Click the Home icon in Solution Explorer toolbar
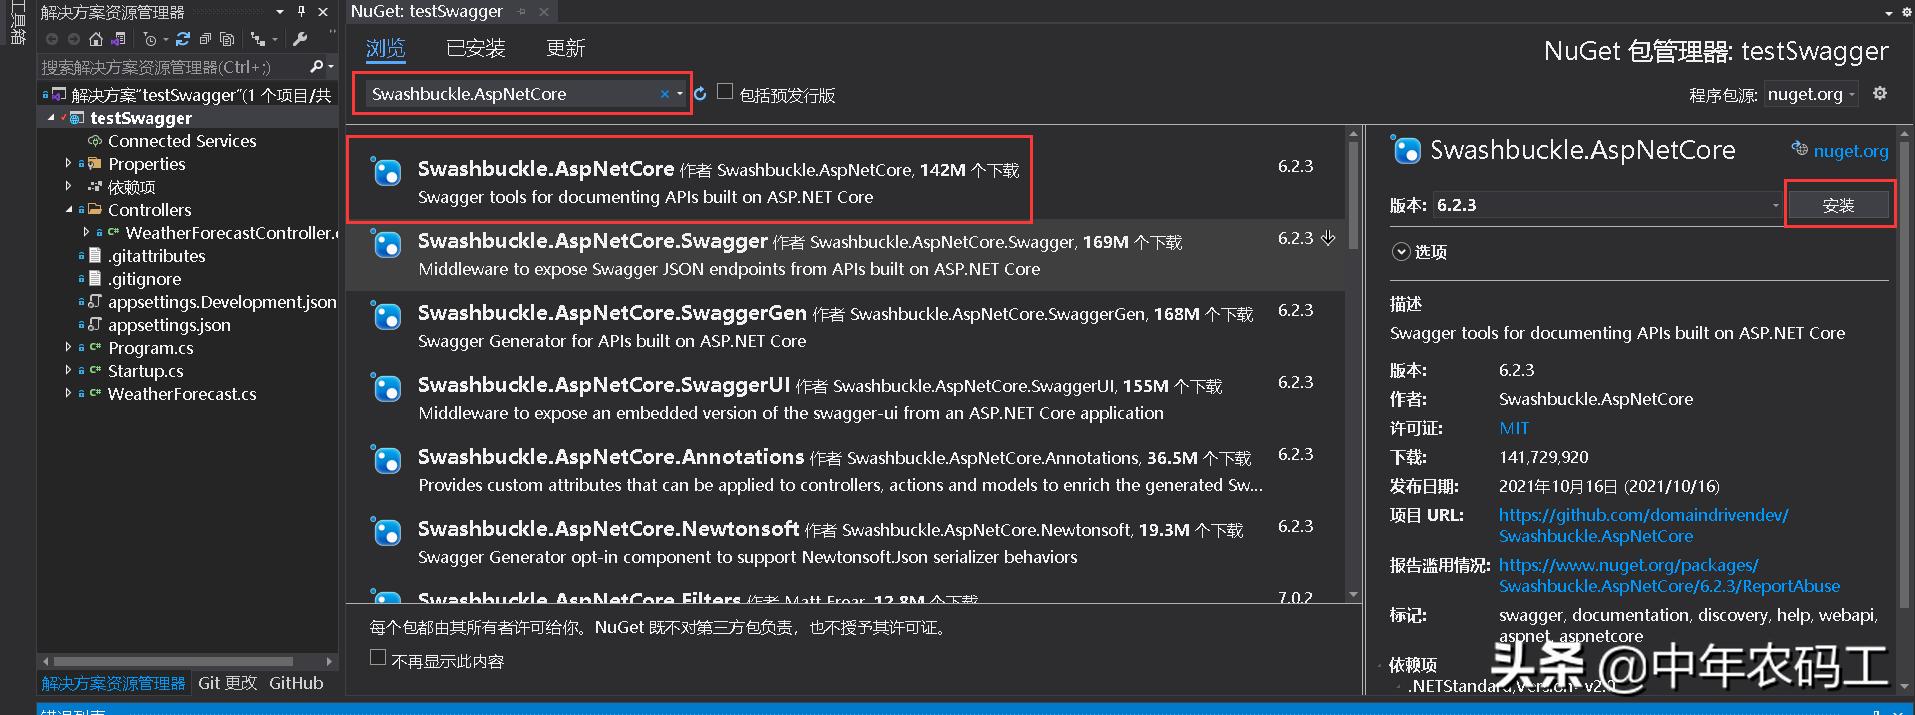1915x715 pixels. tap(96, 39)
